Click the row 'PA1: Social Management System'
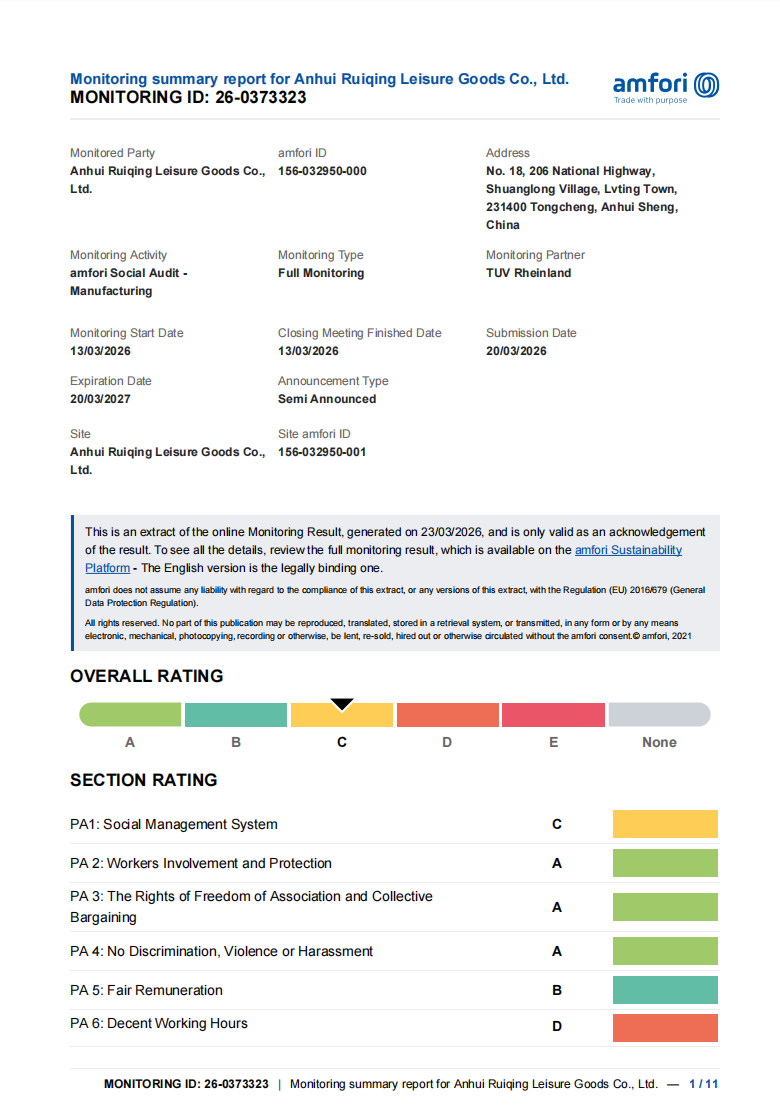 click(394, 824)
